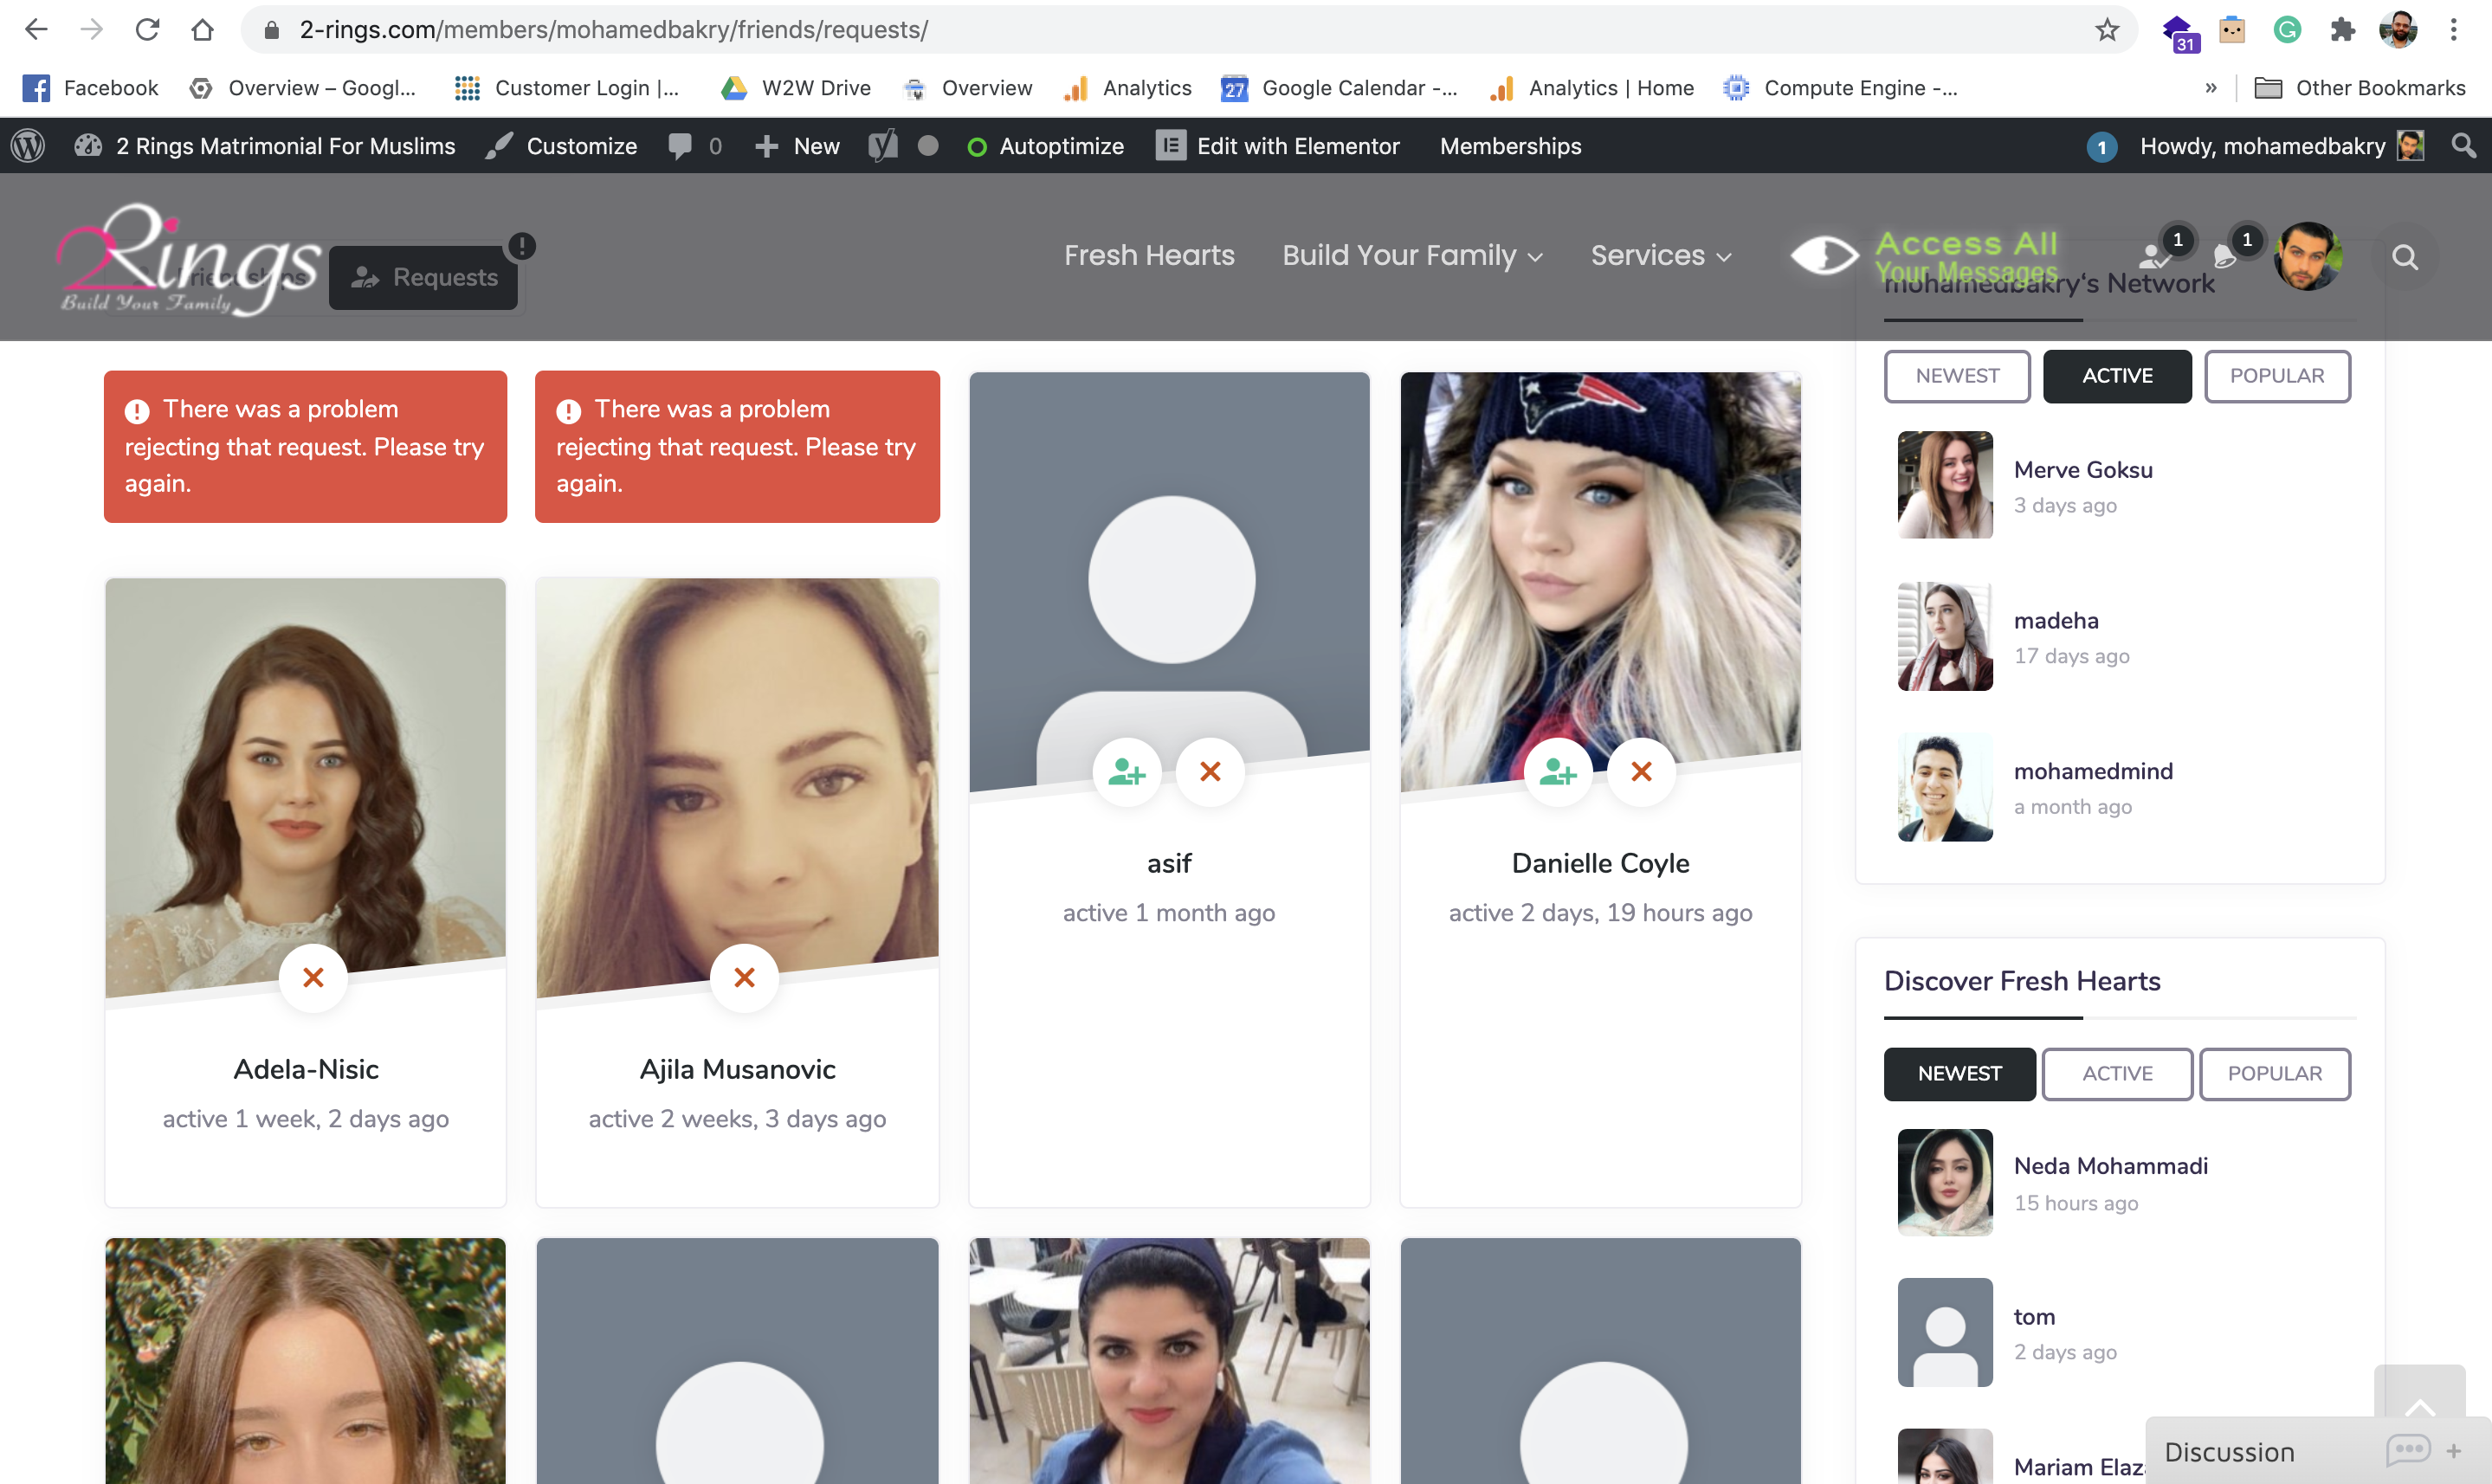
Task: Reload the current page
Action: (x=147, y=30)
